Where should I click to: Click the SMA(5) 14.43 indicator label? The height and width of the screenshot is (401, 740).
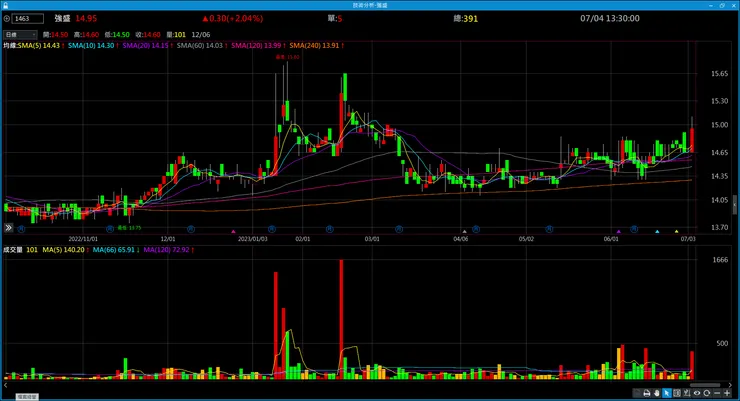41,45
